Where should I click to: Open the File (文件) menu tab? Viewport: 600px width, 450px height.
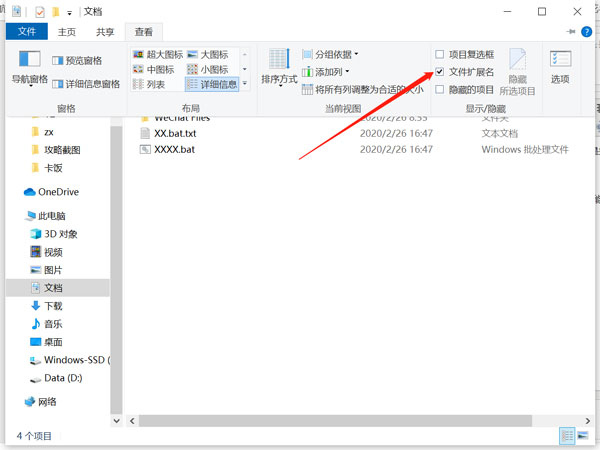(26, 32)
